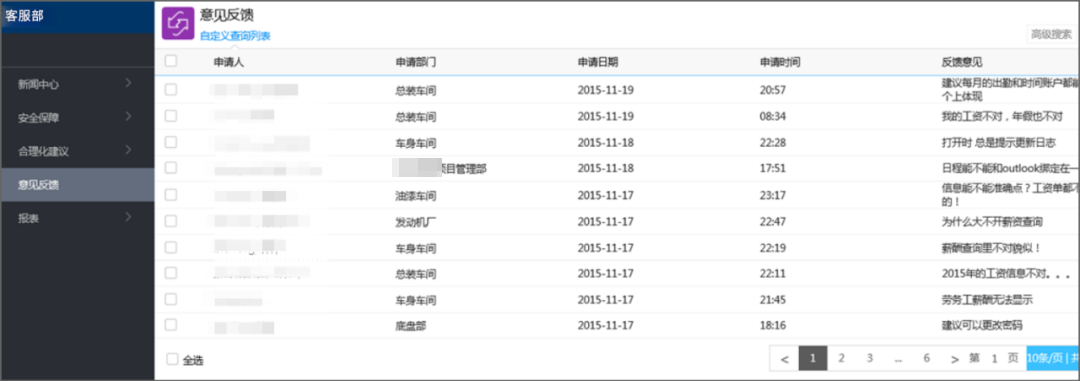Viewport: 1080px width, 381px height.
Task: Select 意见反馈 in the sidebar
Action: click(x=77, y=184)
